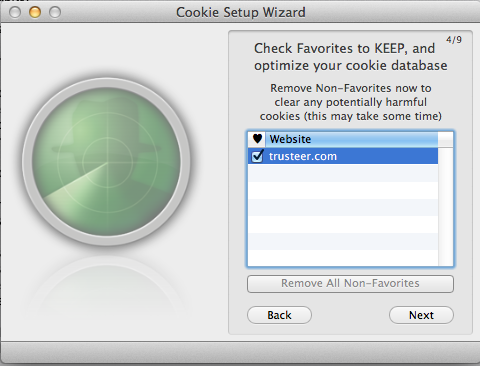Click the green radar scanner icon
Screen dimensions: 480x366
107,162
